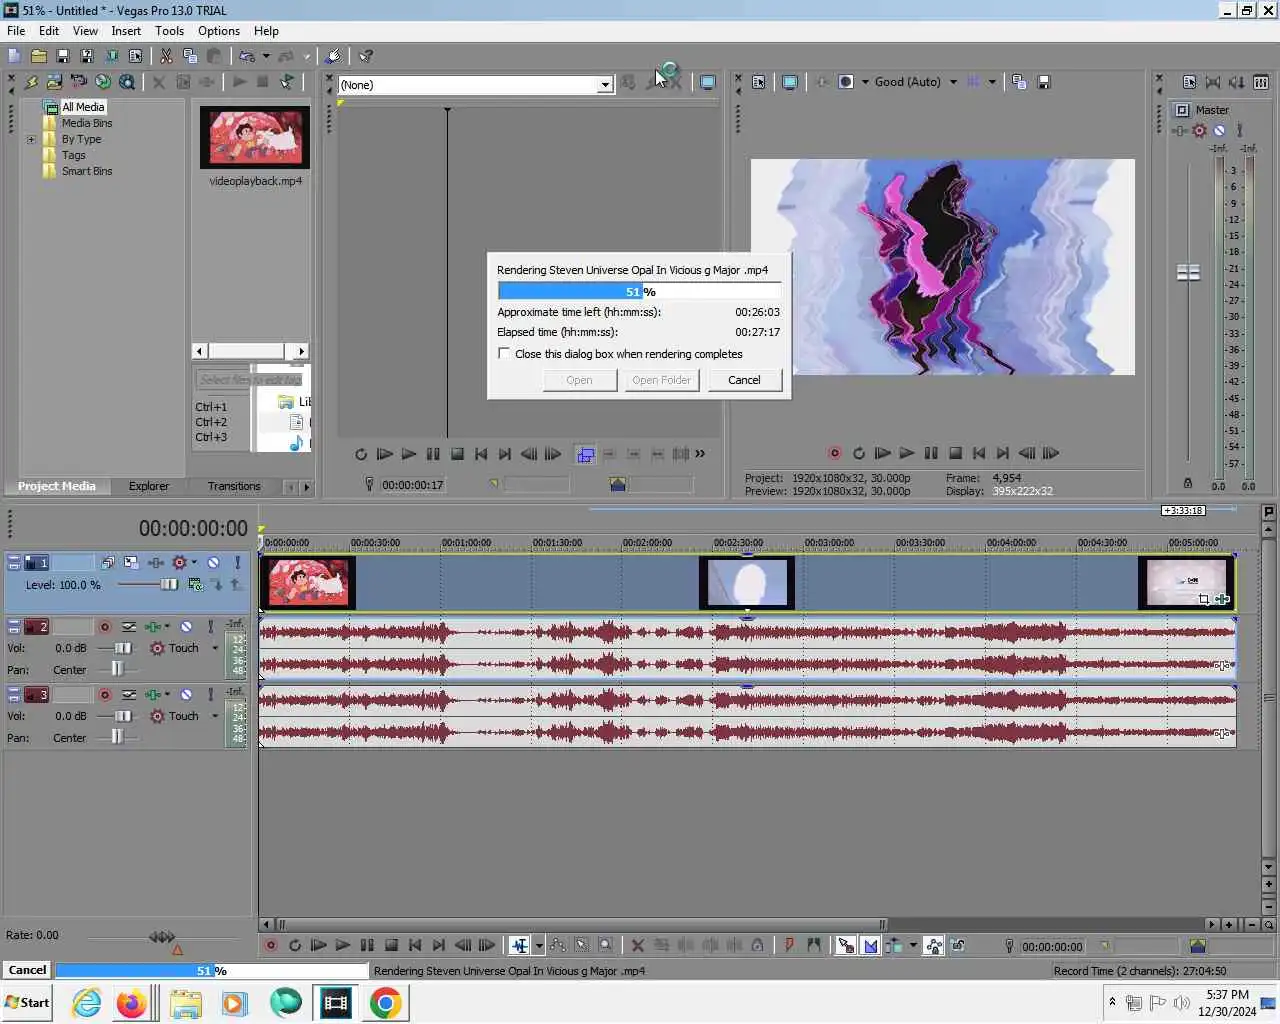Open the Good (Auto) preview quality dropdown
The width and height of the screenshot is (1280, 1024).
point(953,82)
